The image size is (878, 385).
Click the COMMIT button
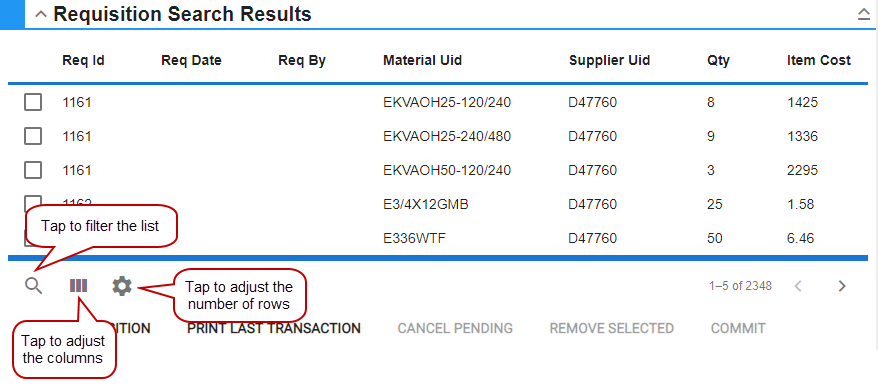738,328
